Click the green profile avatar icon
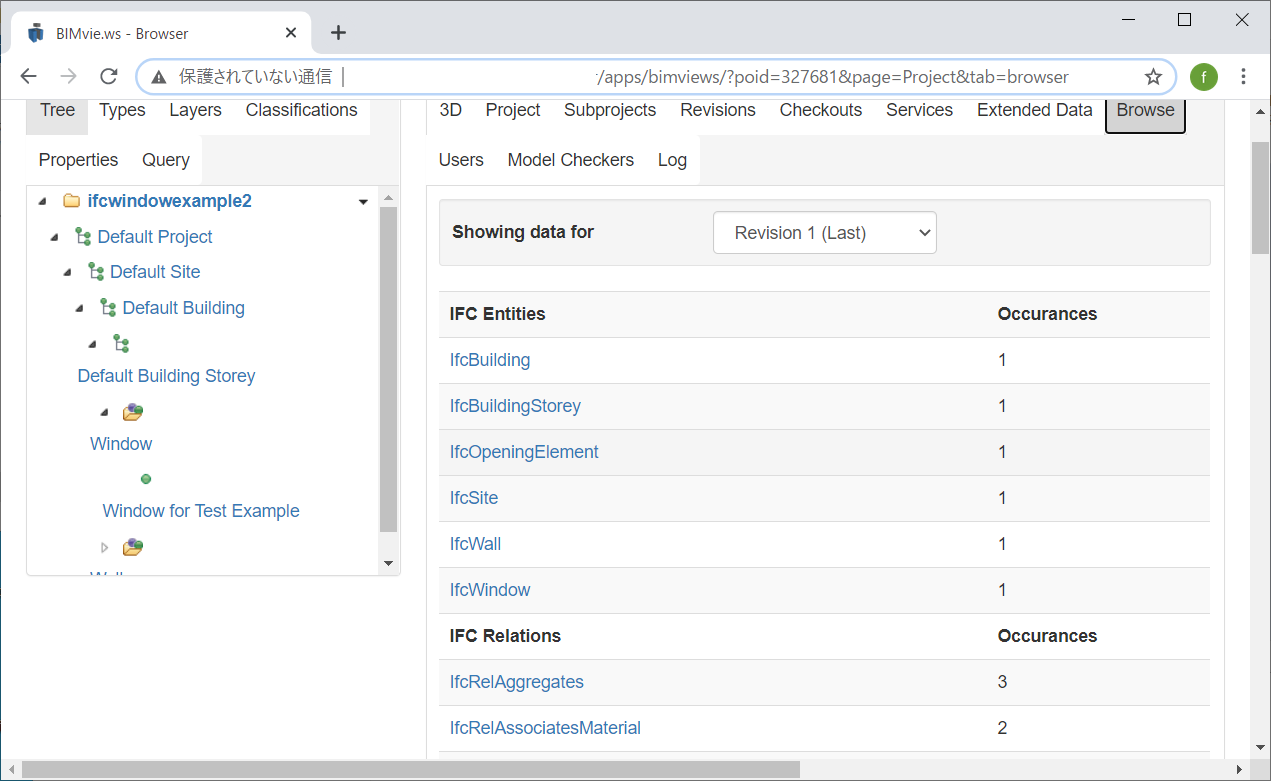The image size is (1271, 781). tap(1203, 76)
